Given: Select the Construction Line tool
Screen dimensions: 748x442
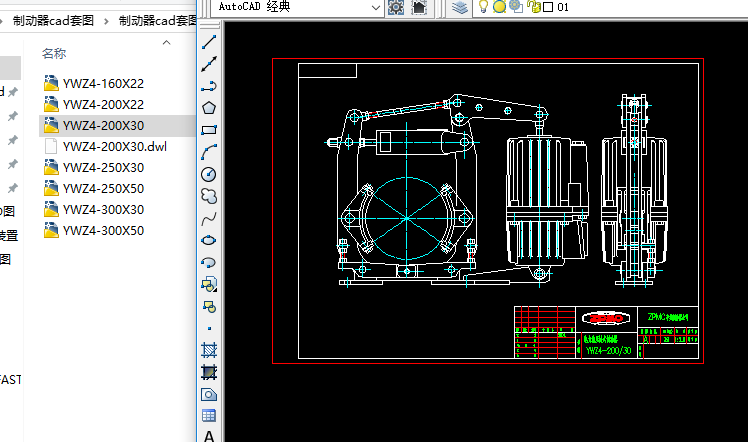Looking at the screenshot, I should coord(209,65).
